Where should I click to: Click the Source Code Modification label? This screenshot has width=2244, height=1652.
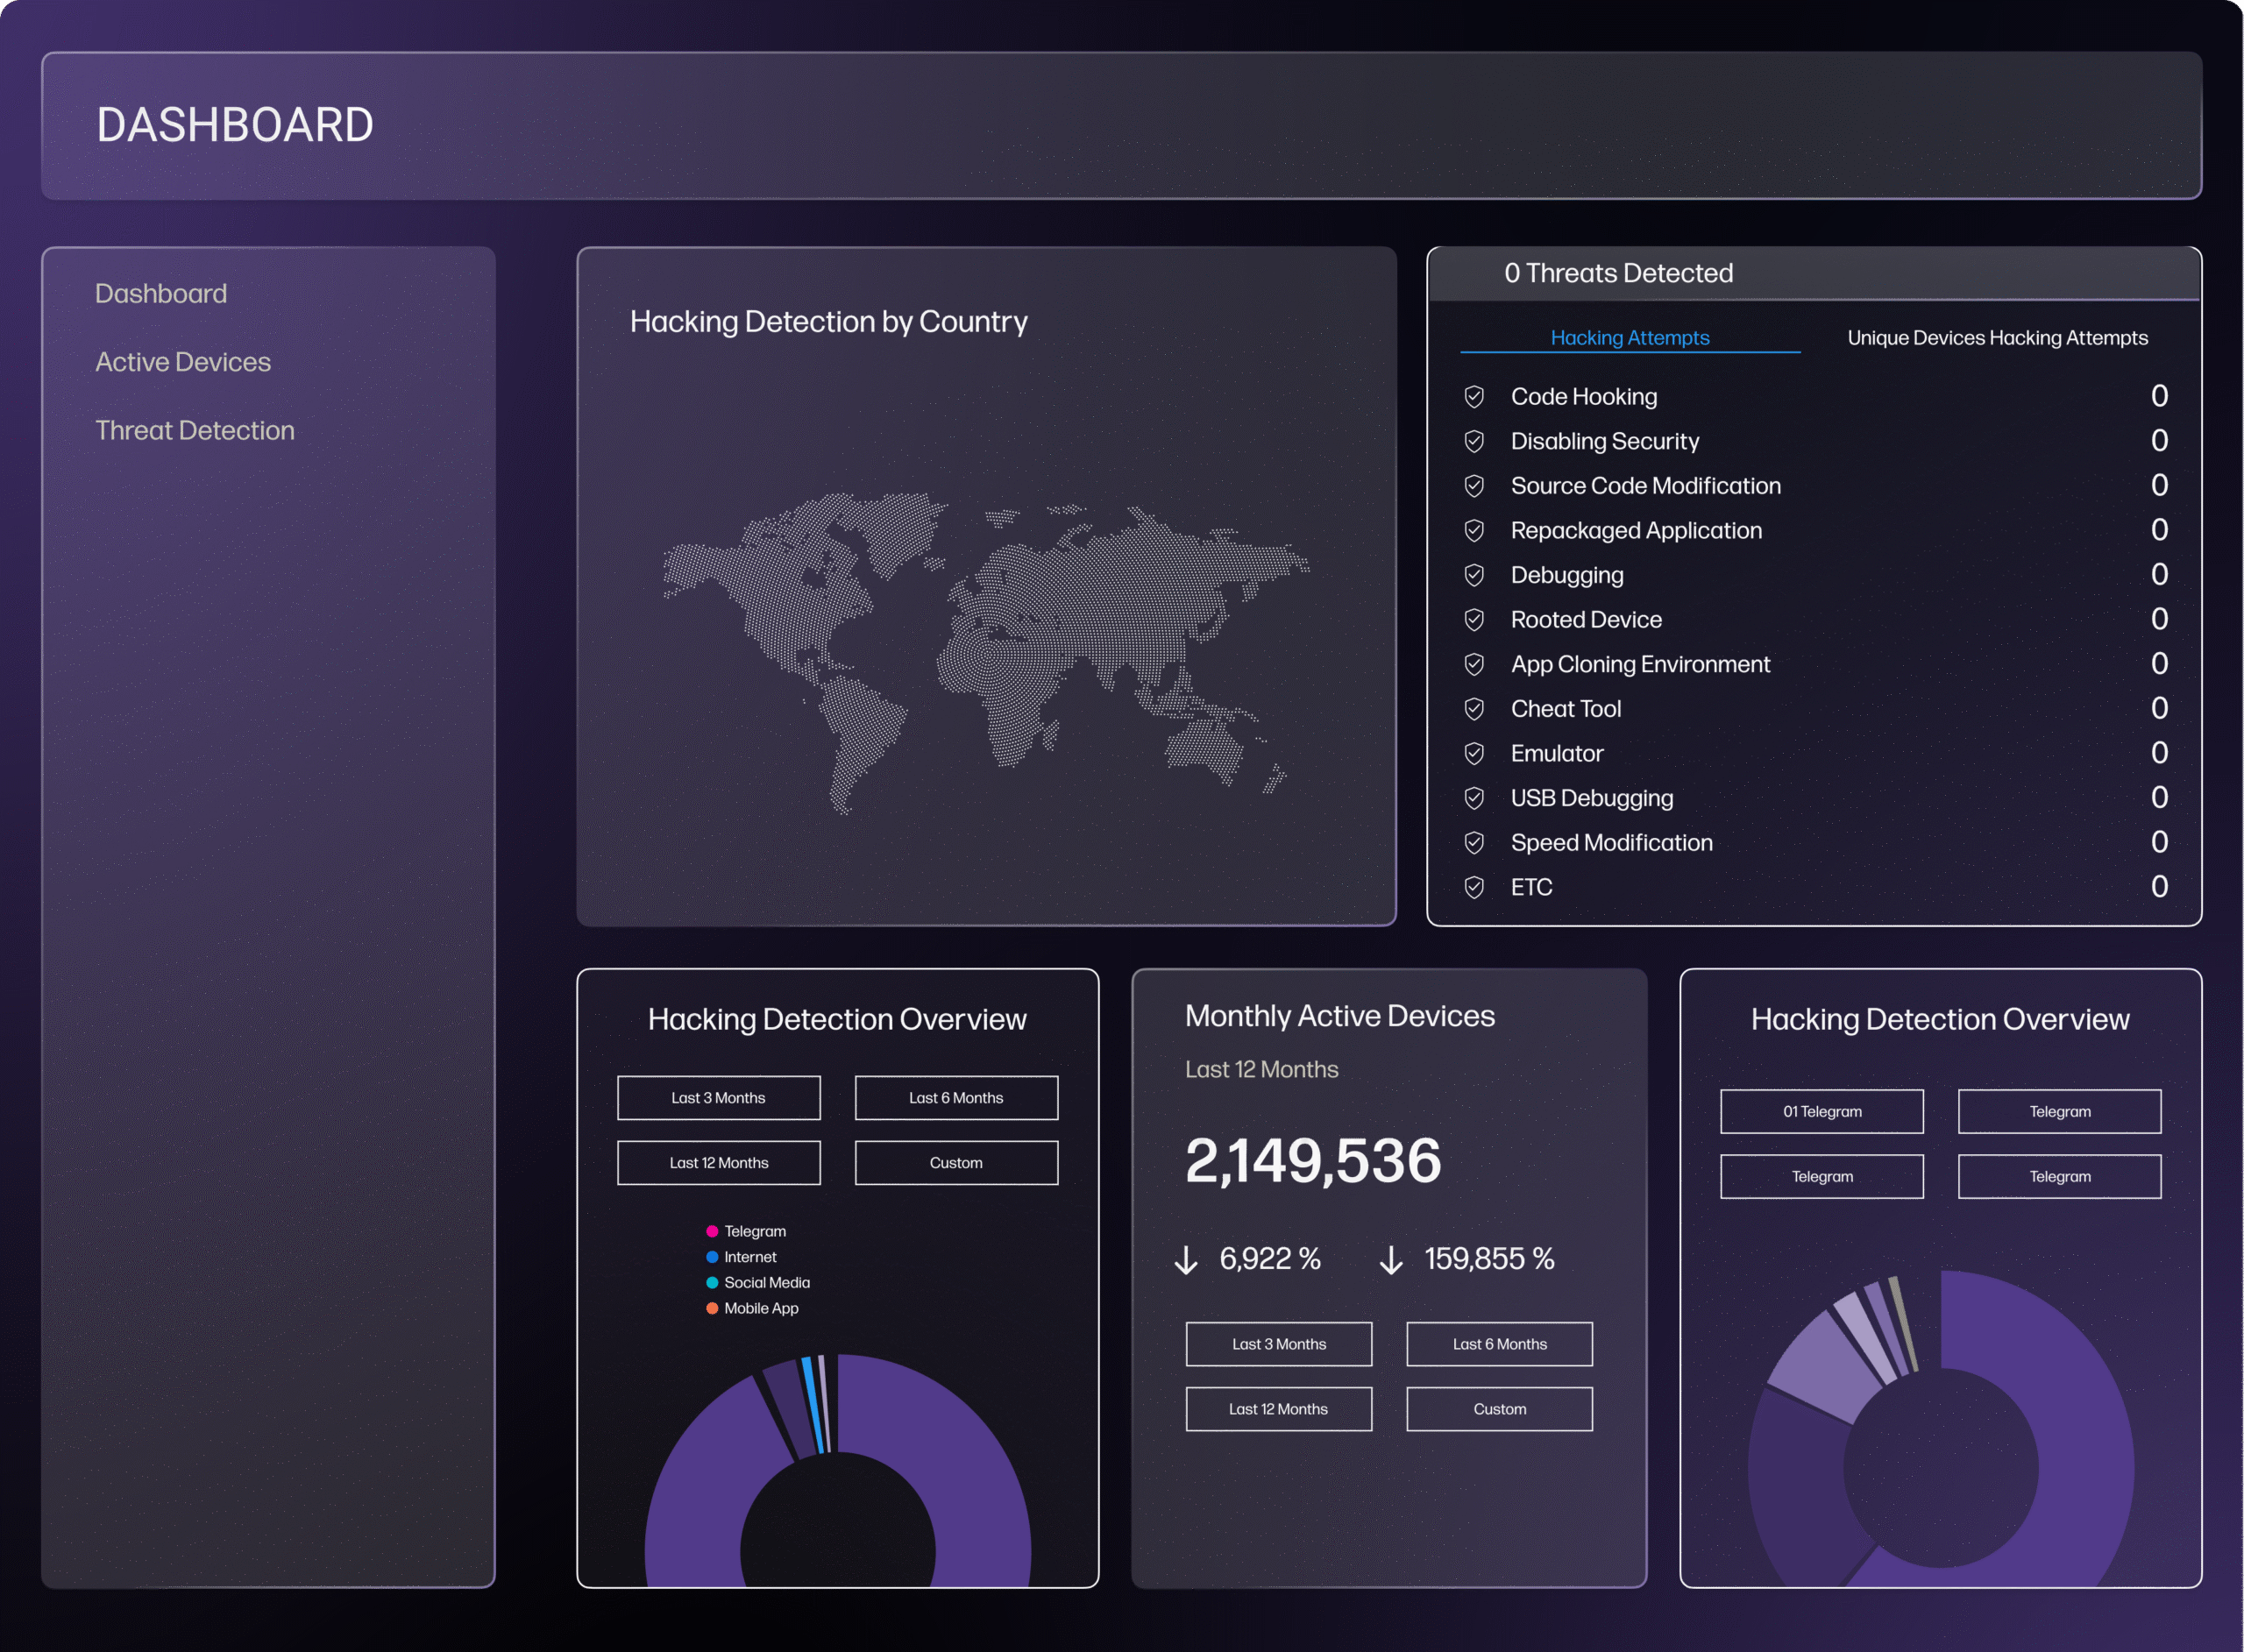point(1646,486)
